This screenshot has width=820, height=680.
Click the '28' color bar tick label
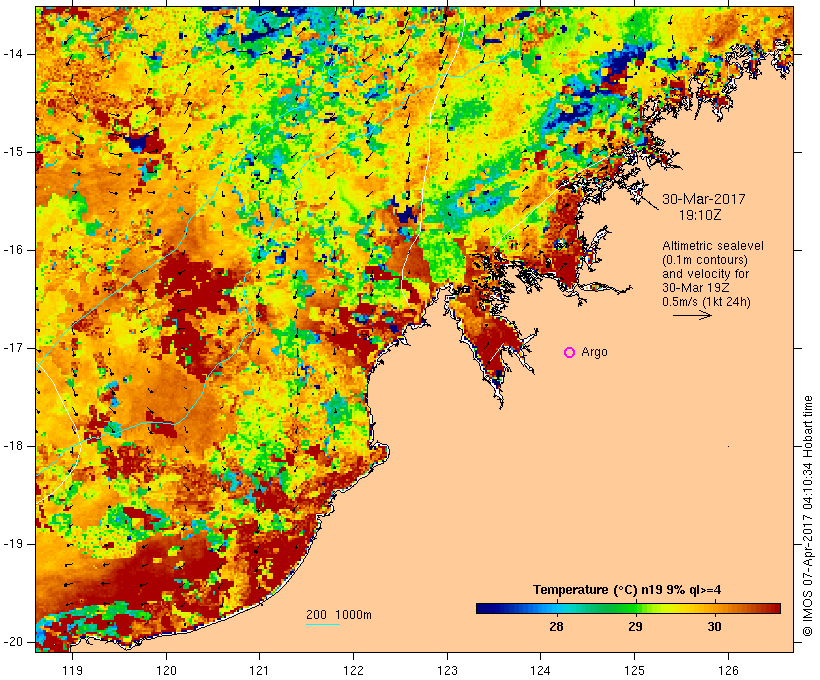pos(556,626)
